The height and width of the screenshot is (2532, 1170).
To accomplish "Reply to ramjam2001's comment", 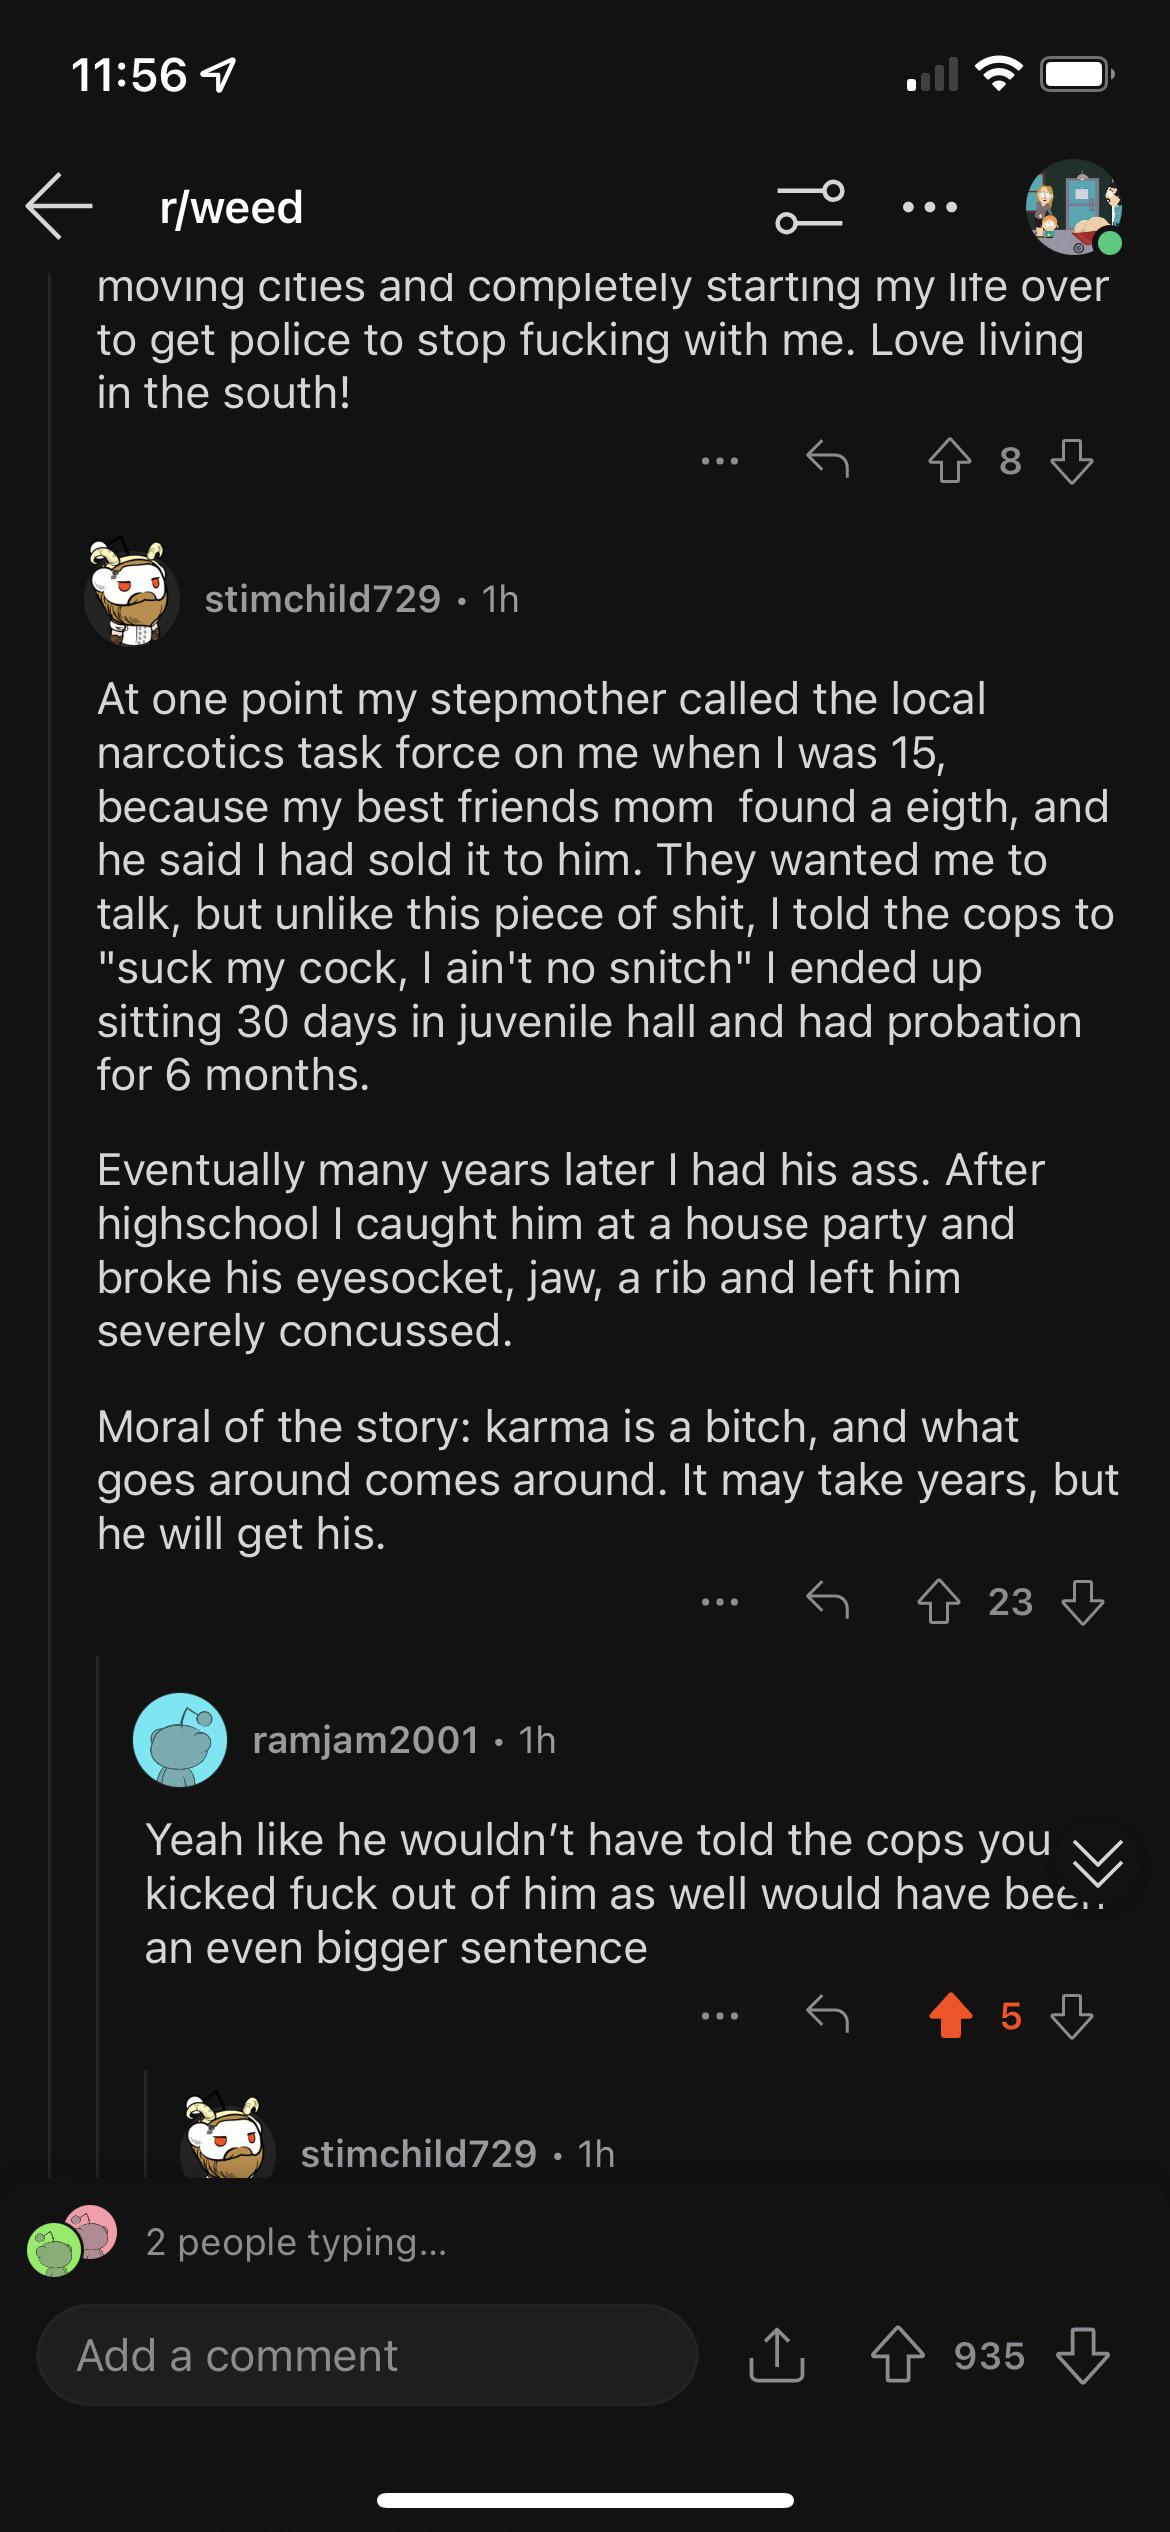I will click(827, 2015).
